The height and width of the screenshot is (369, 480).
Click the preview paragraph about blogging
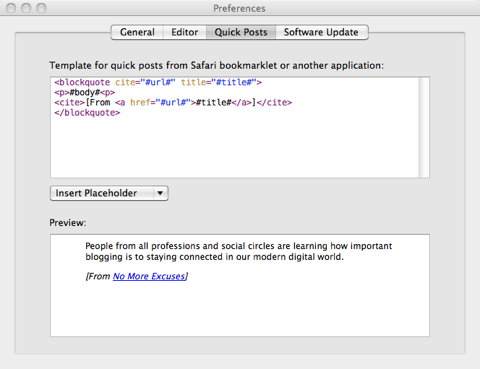pos(238,251)
